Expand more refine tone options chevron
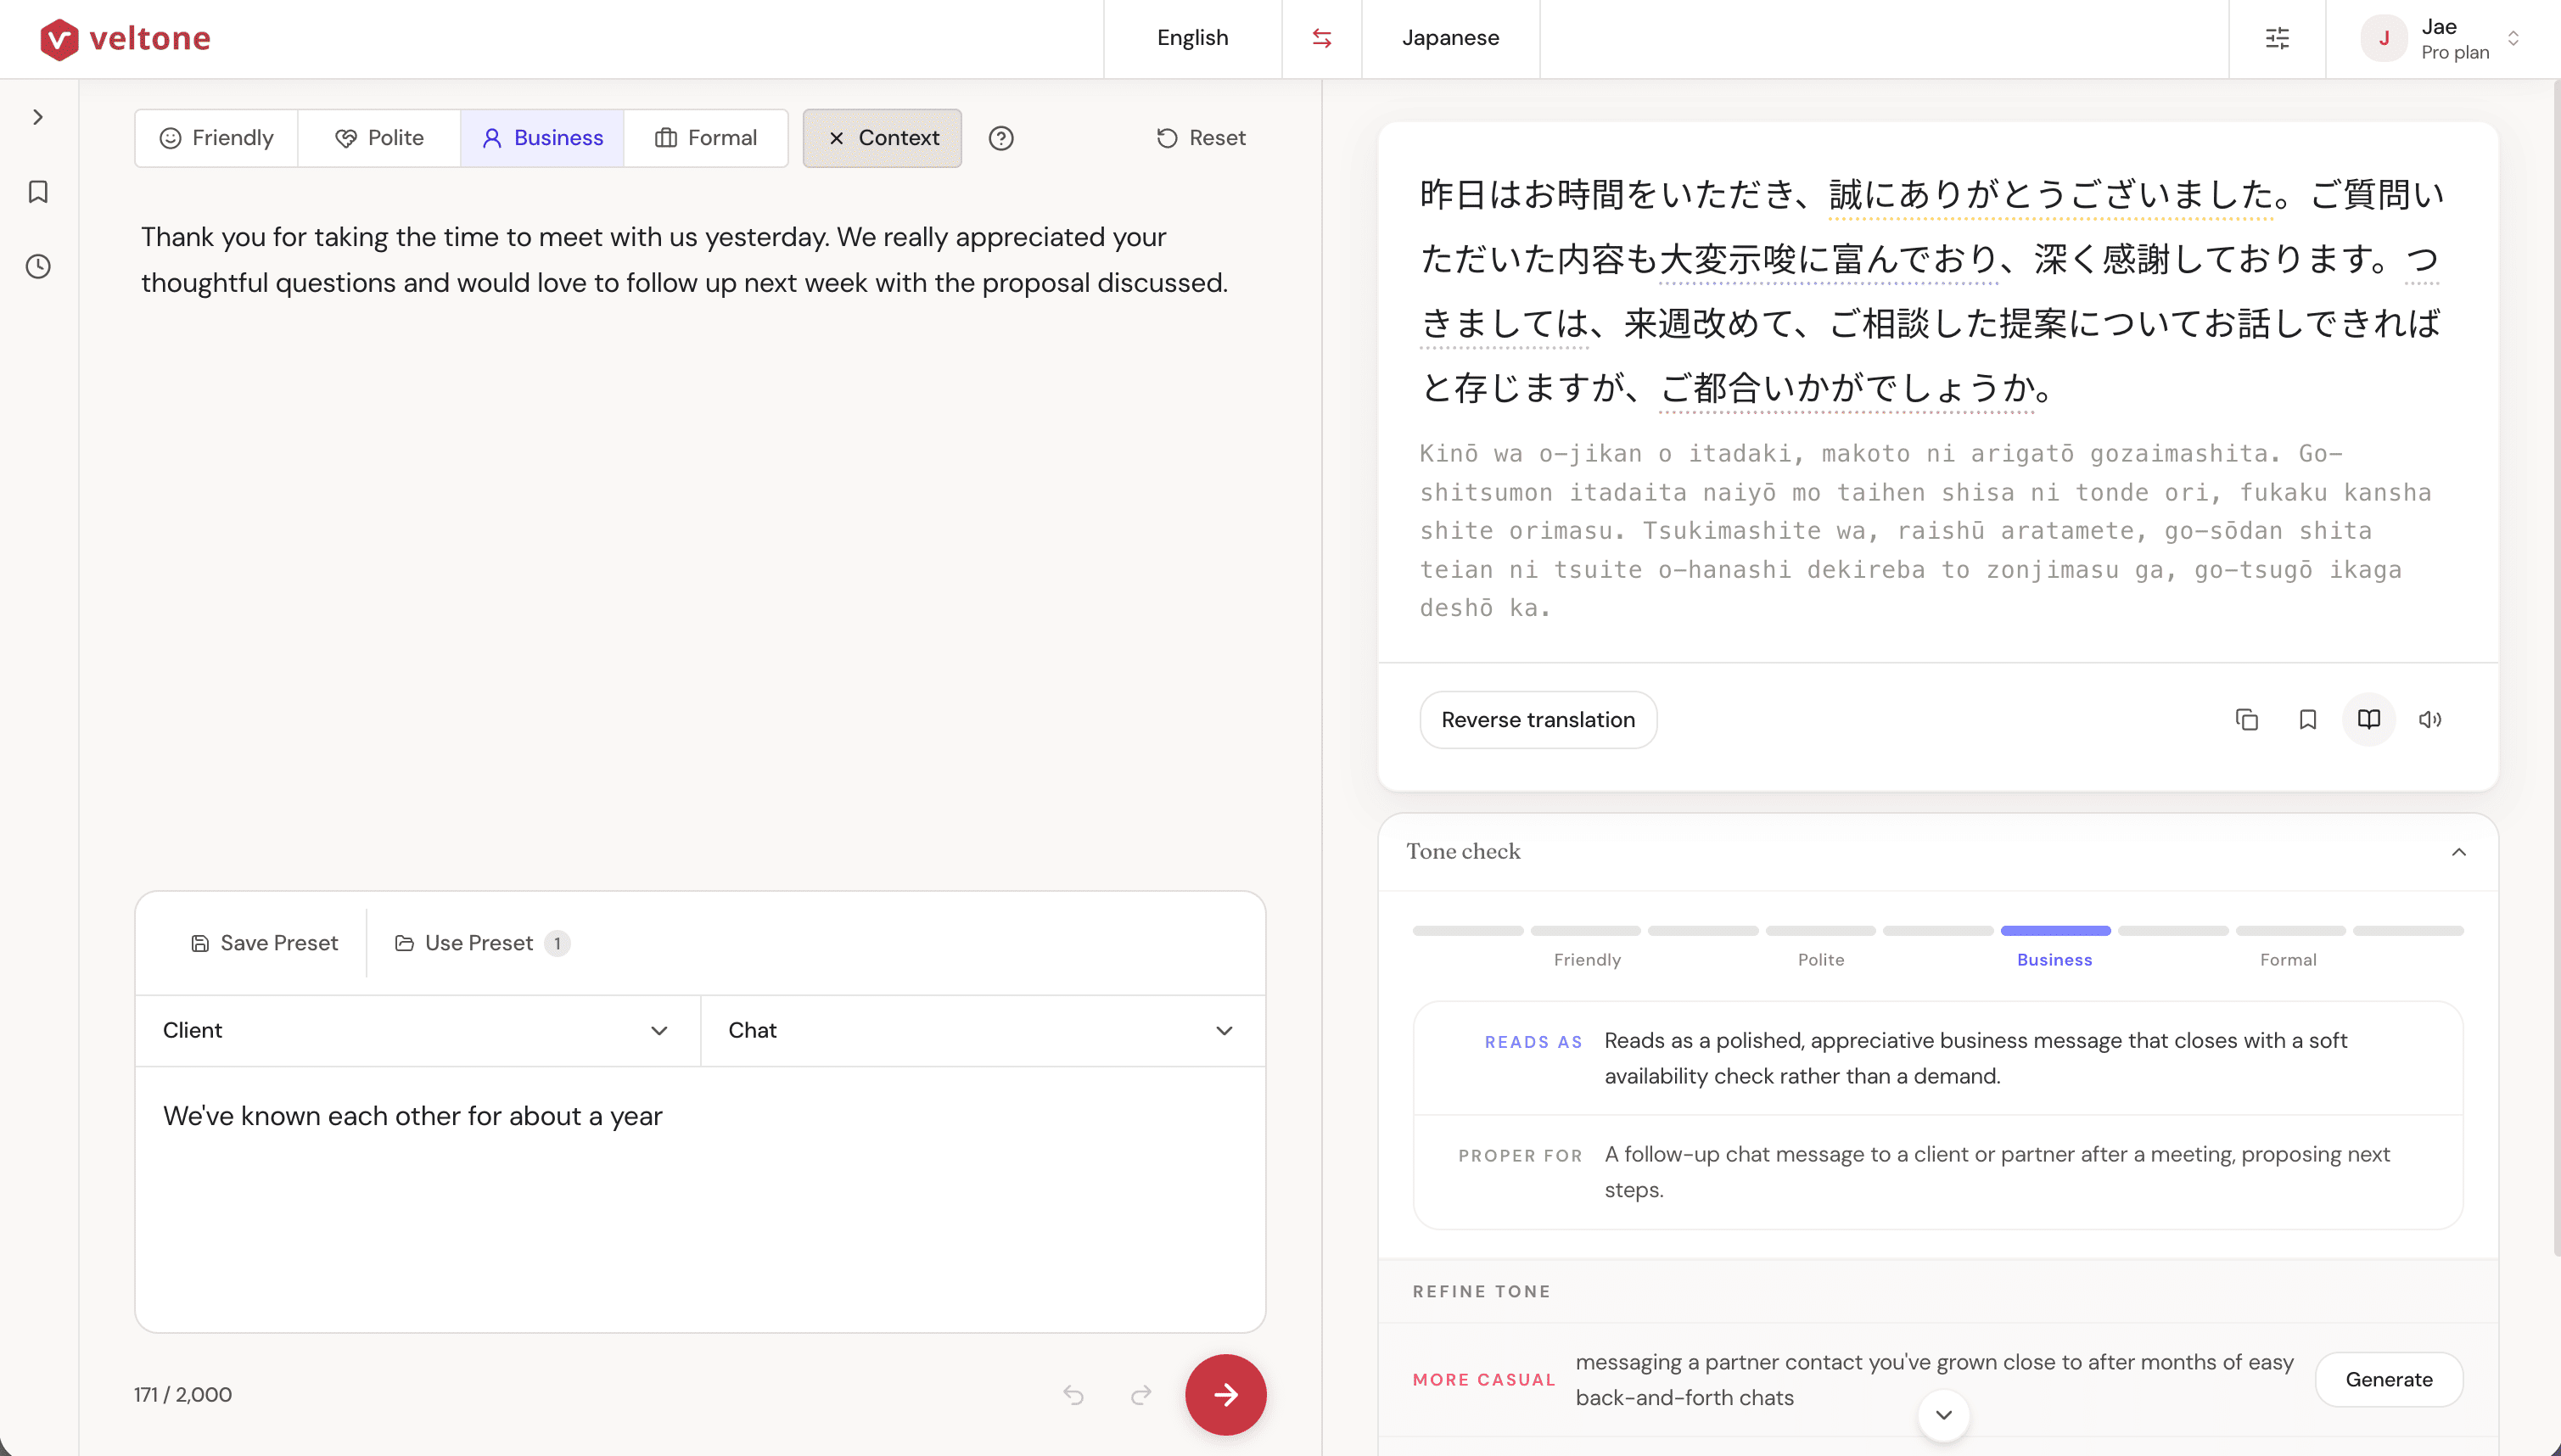The height and width of the screenshot is (1456, 2561). pyautogui.click(x=1943, y=1415)
